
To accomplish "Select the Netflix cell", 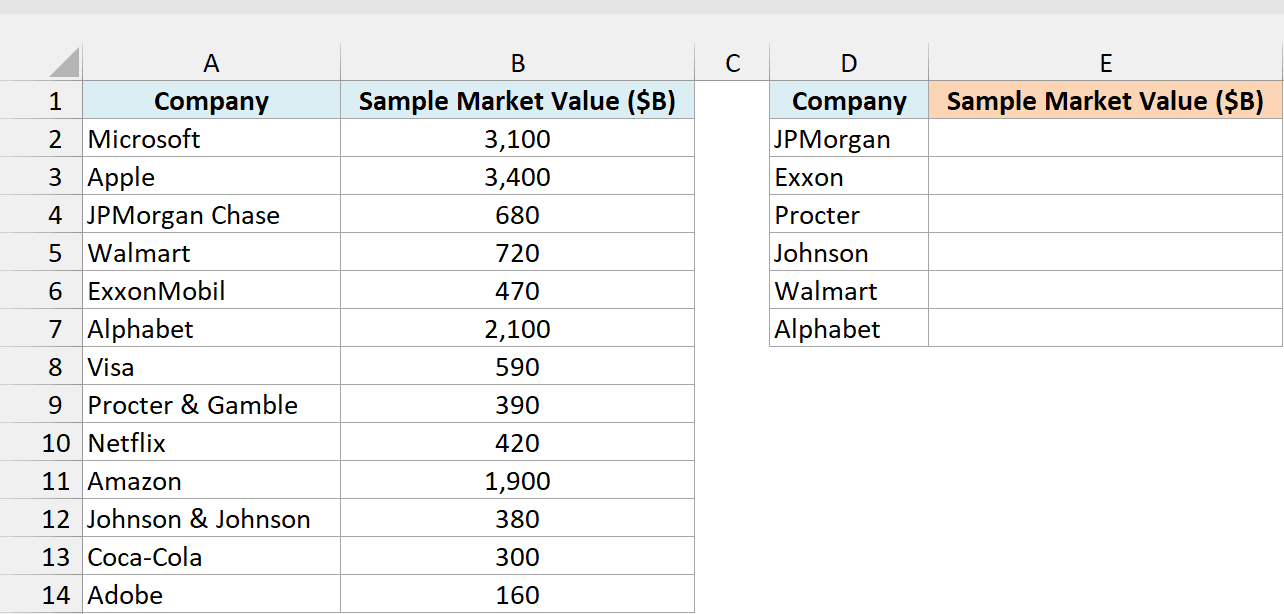I will (x=211, y=443).
